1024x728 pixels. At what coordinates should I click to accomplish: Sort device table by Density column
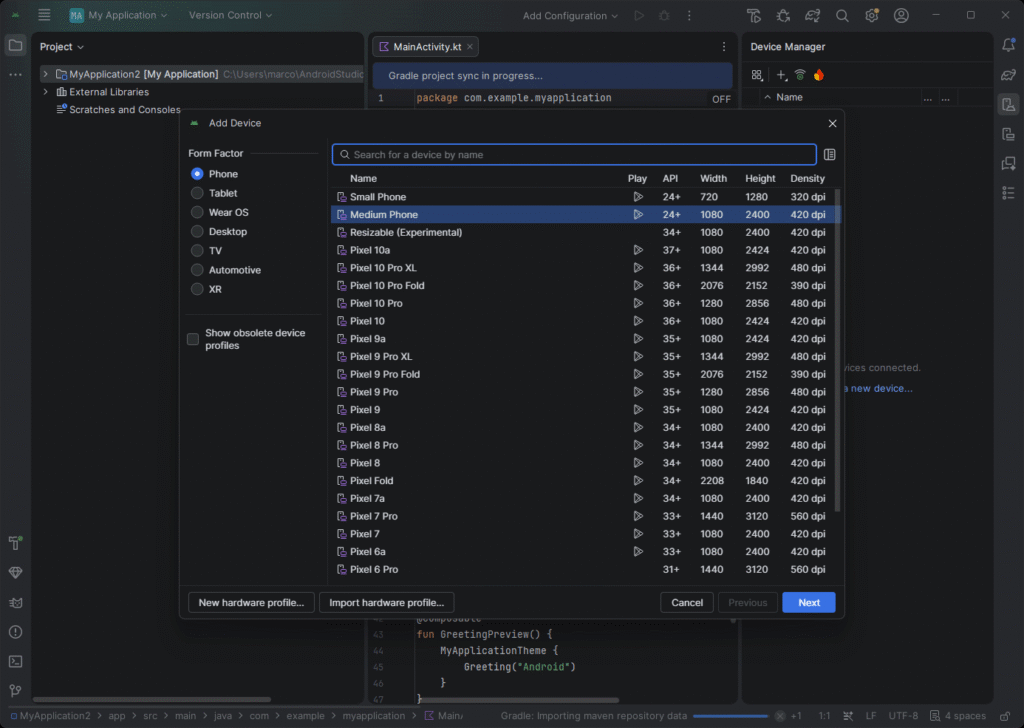[807, 178]
